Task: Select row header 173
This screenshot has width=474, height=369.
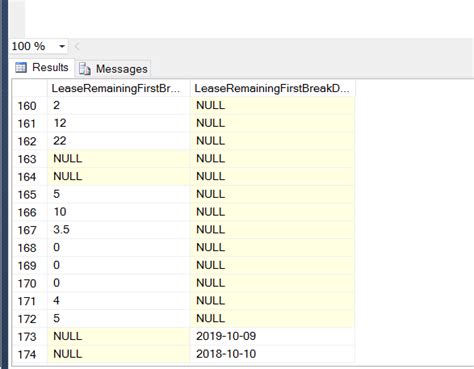Action: [x=30, y=337]
